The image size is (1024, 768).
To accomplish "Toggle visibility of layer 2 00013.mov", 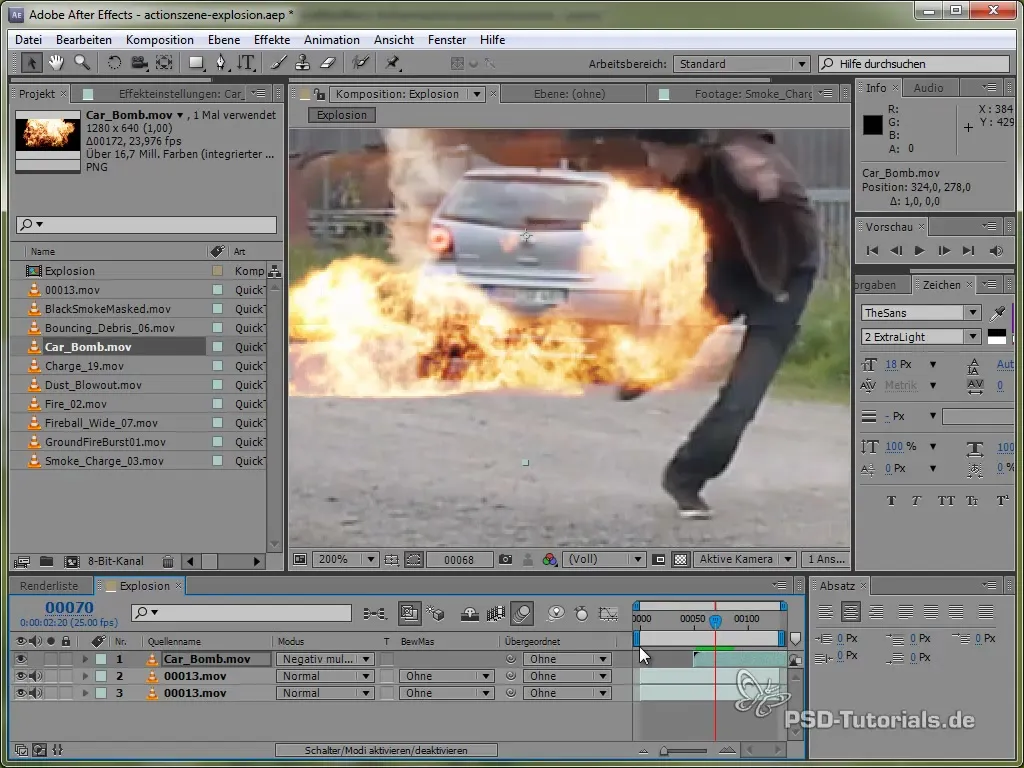I will tap(21, 677).
